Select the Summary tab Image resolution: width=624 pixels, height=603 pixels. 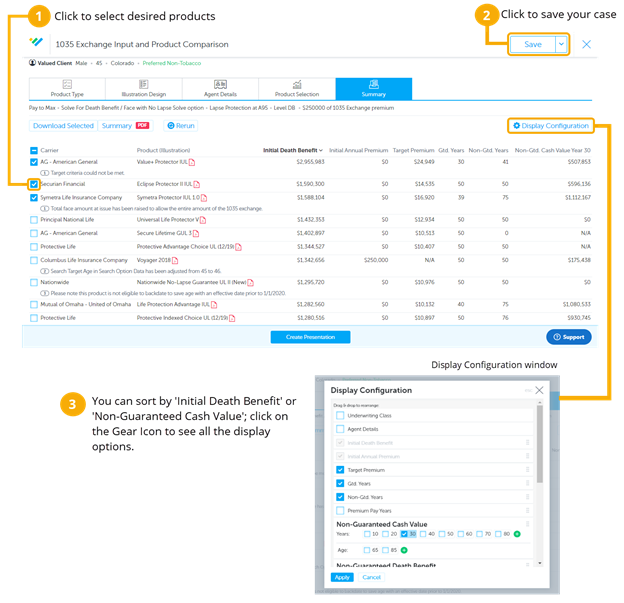pyautogui.click(x=374, y=89)
